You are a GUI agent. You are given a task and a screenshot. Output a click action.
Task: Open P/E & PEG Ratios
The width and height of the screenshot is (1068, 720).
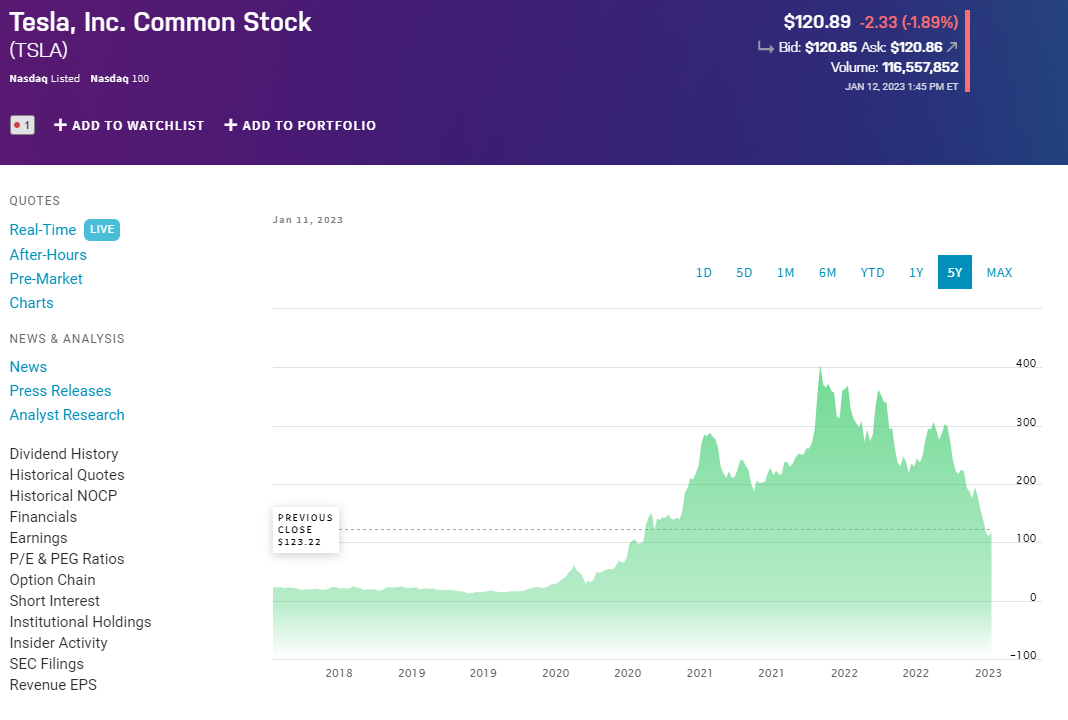coord(67,559)
